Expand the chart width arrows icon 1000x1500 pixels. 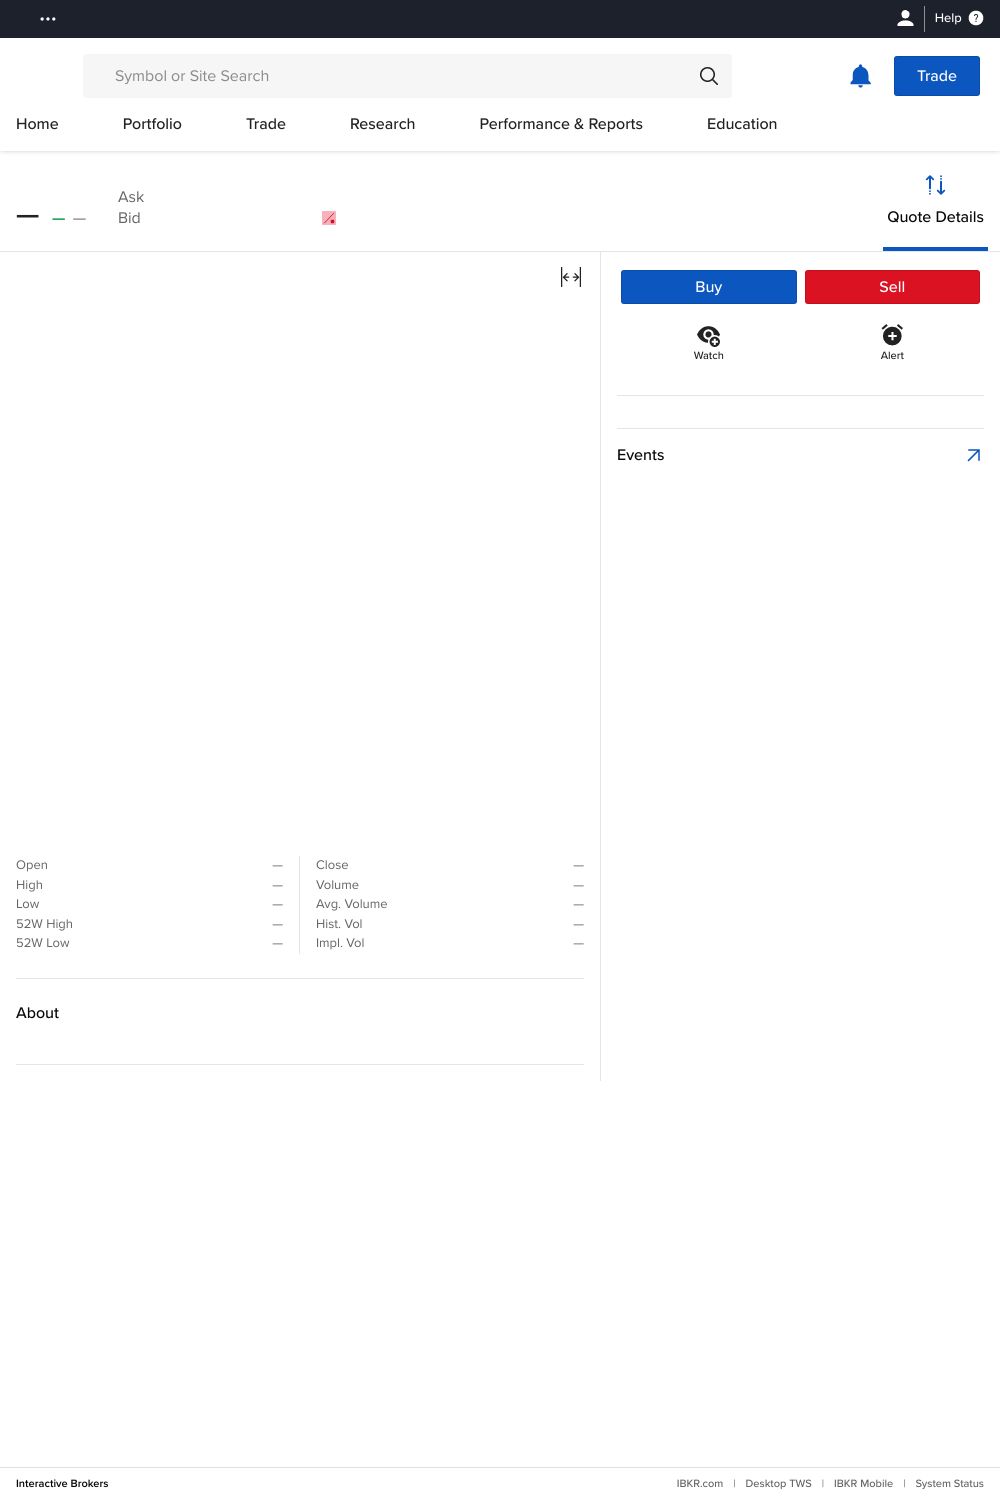(x=571, y=277)
